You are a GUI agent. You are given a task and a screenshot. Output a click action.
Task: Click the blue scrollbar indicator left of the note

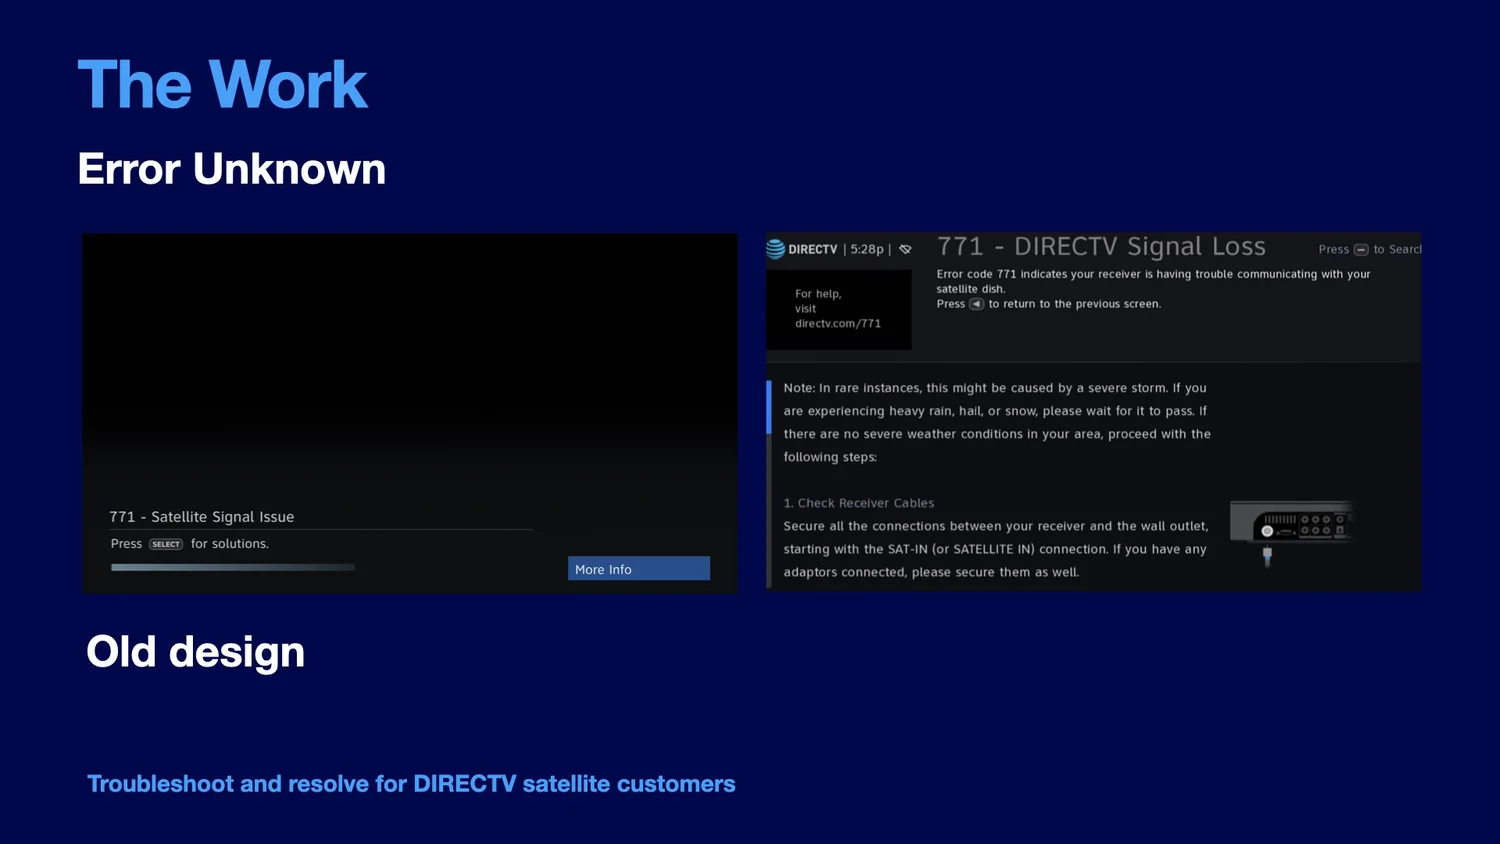pyautogui.click(x=769, y=407)
